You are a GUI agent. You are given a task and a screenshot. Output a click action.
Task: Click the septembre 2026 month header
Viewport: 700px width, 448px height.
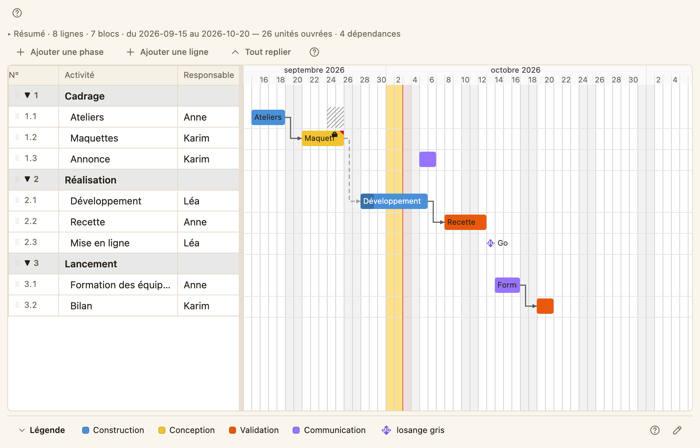click(x=314, y=70)
